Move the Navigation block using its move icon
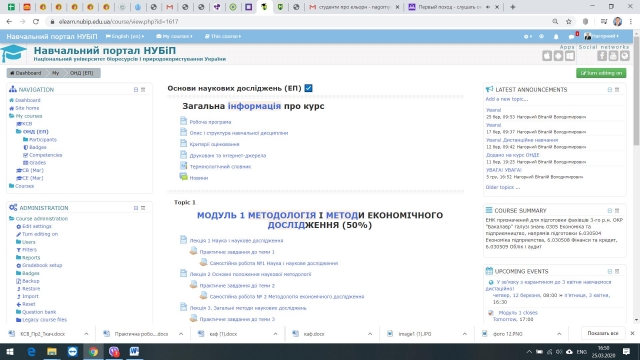The height and width of the screenshot is (360, 640). pos(143,89)
